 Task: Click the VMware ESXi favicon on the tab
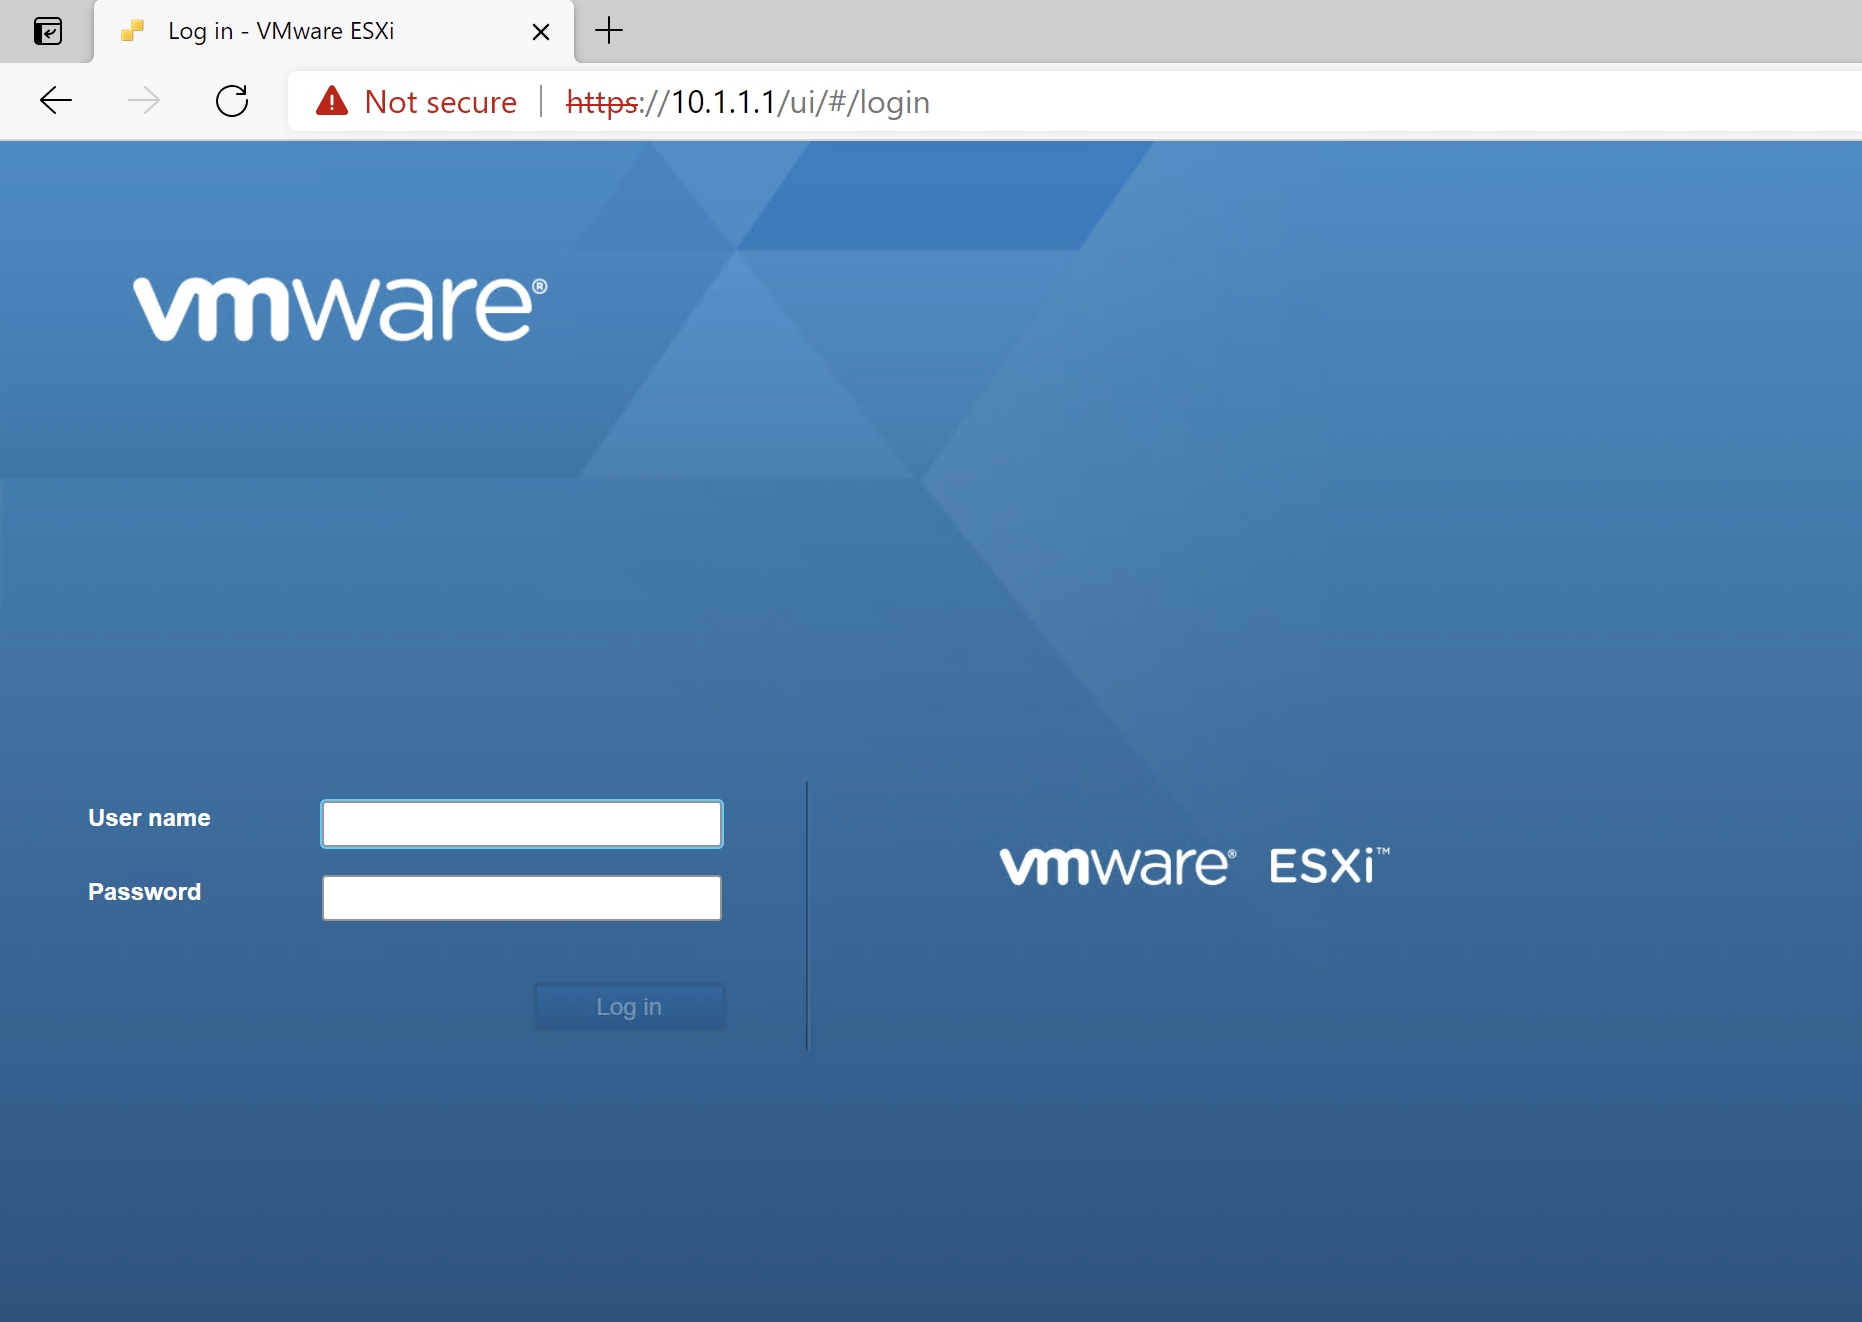coord(131,31)
